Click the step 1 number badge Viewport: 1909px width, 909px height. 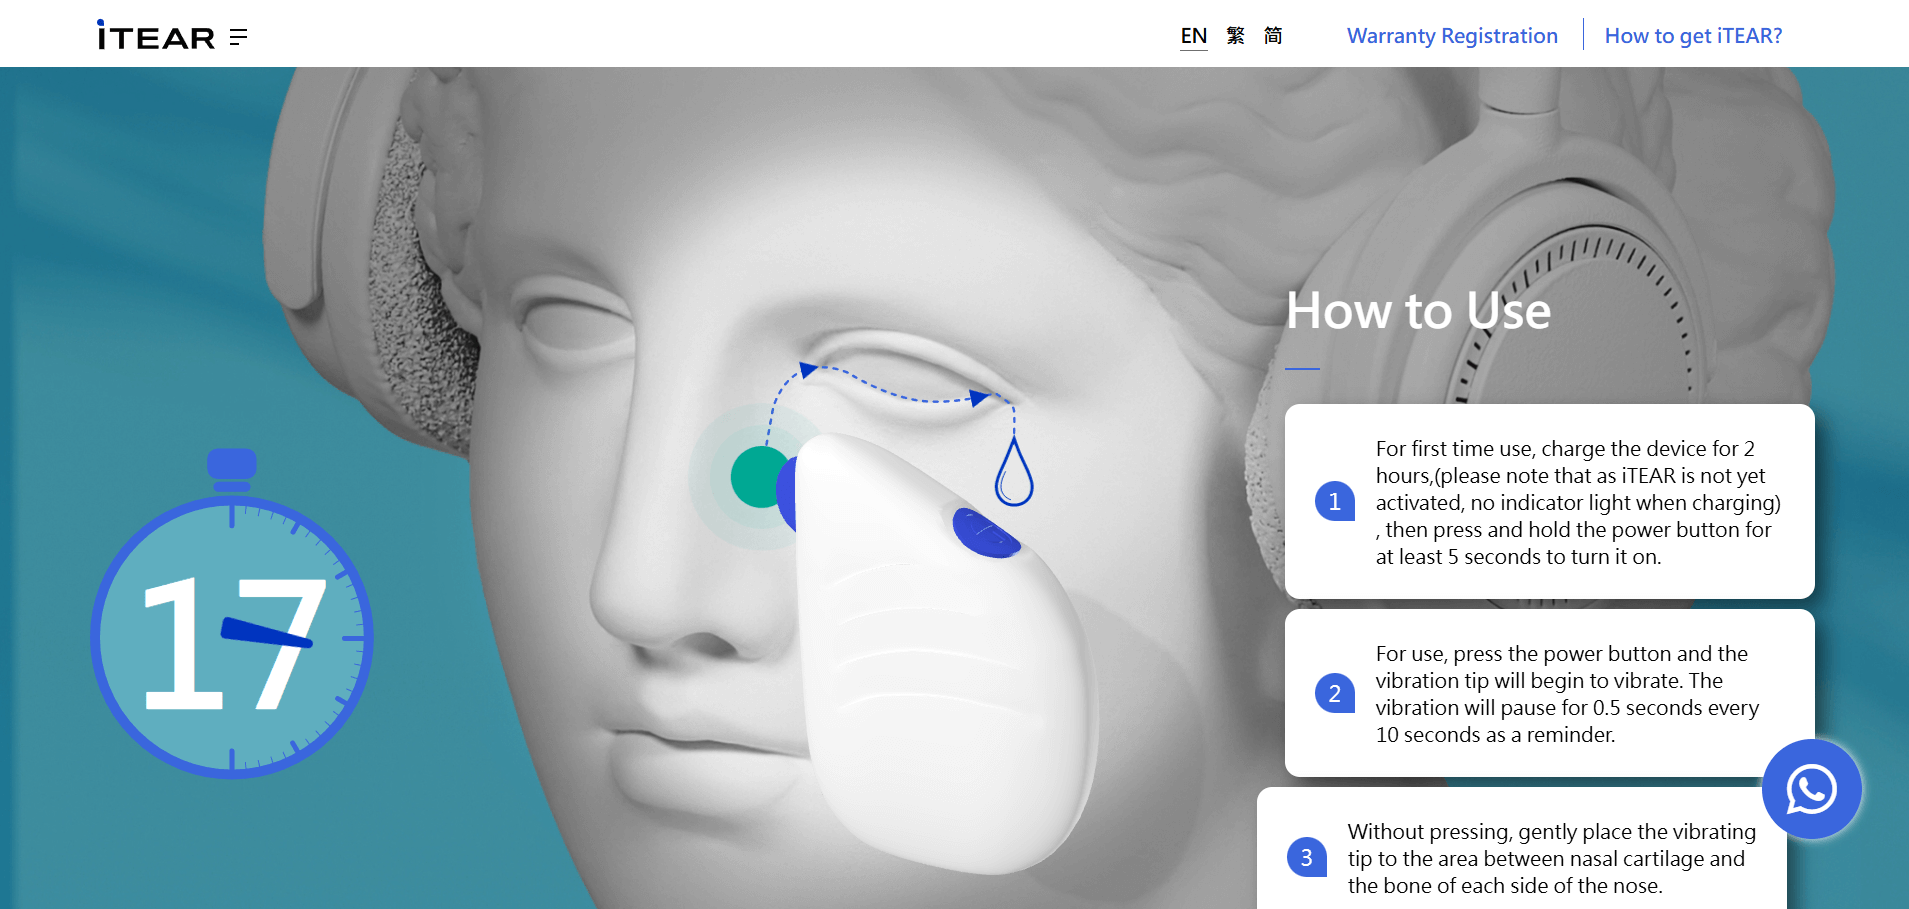click(x=1334, y=501)
